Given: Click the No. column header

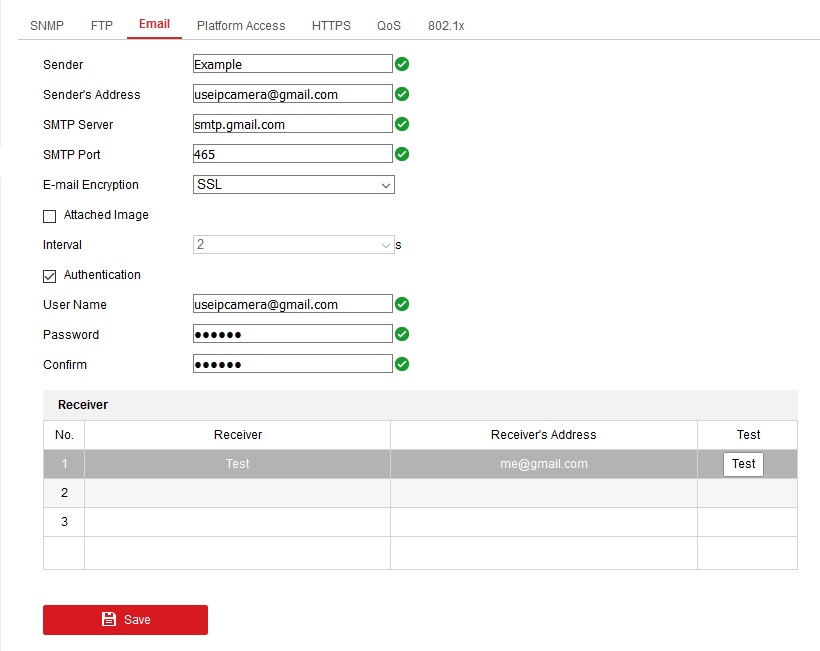Looking at the screenshot, I should (x=64, y=435).
